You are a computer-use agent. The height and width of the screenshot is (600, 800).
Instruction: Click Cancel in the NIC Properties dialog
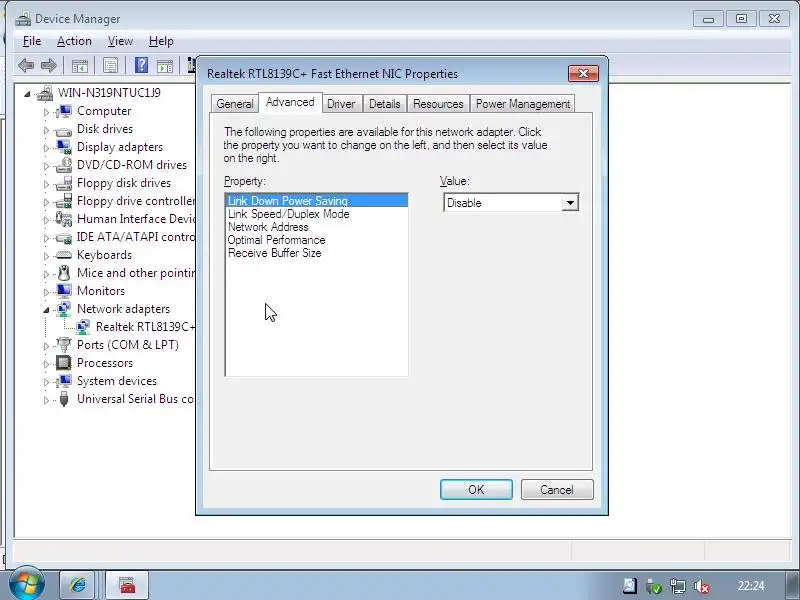tap(557, 490)
